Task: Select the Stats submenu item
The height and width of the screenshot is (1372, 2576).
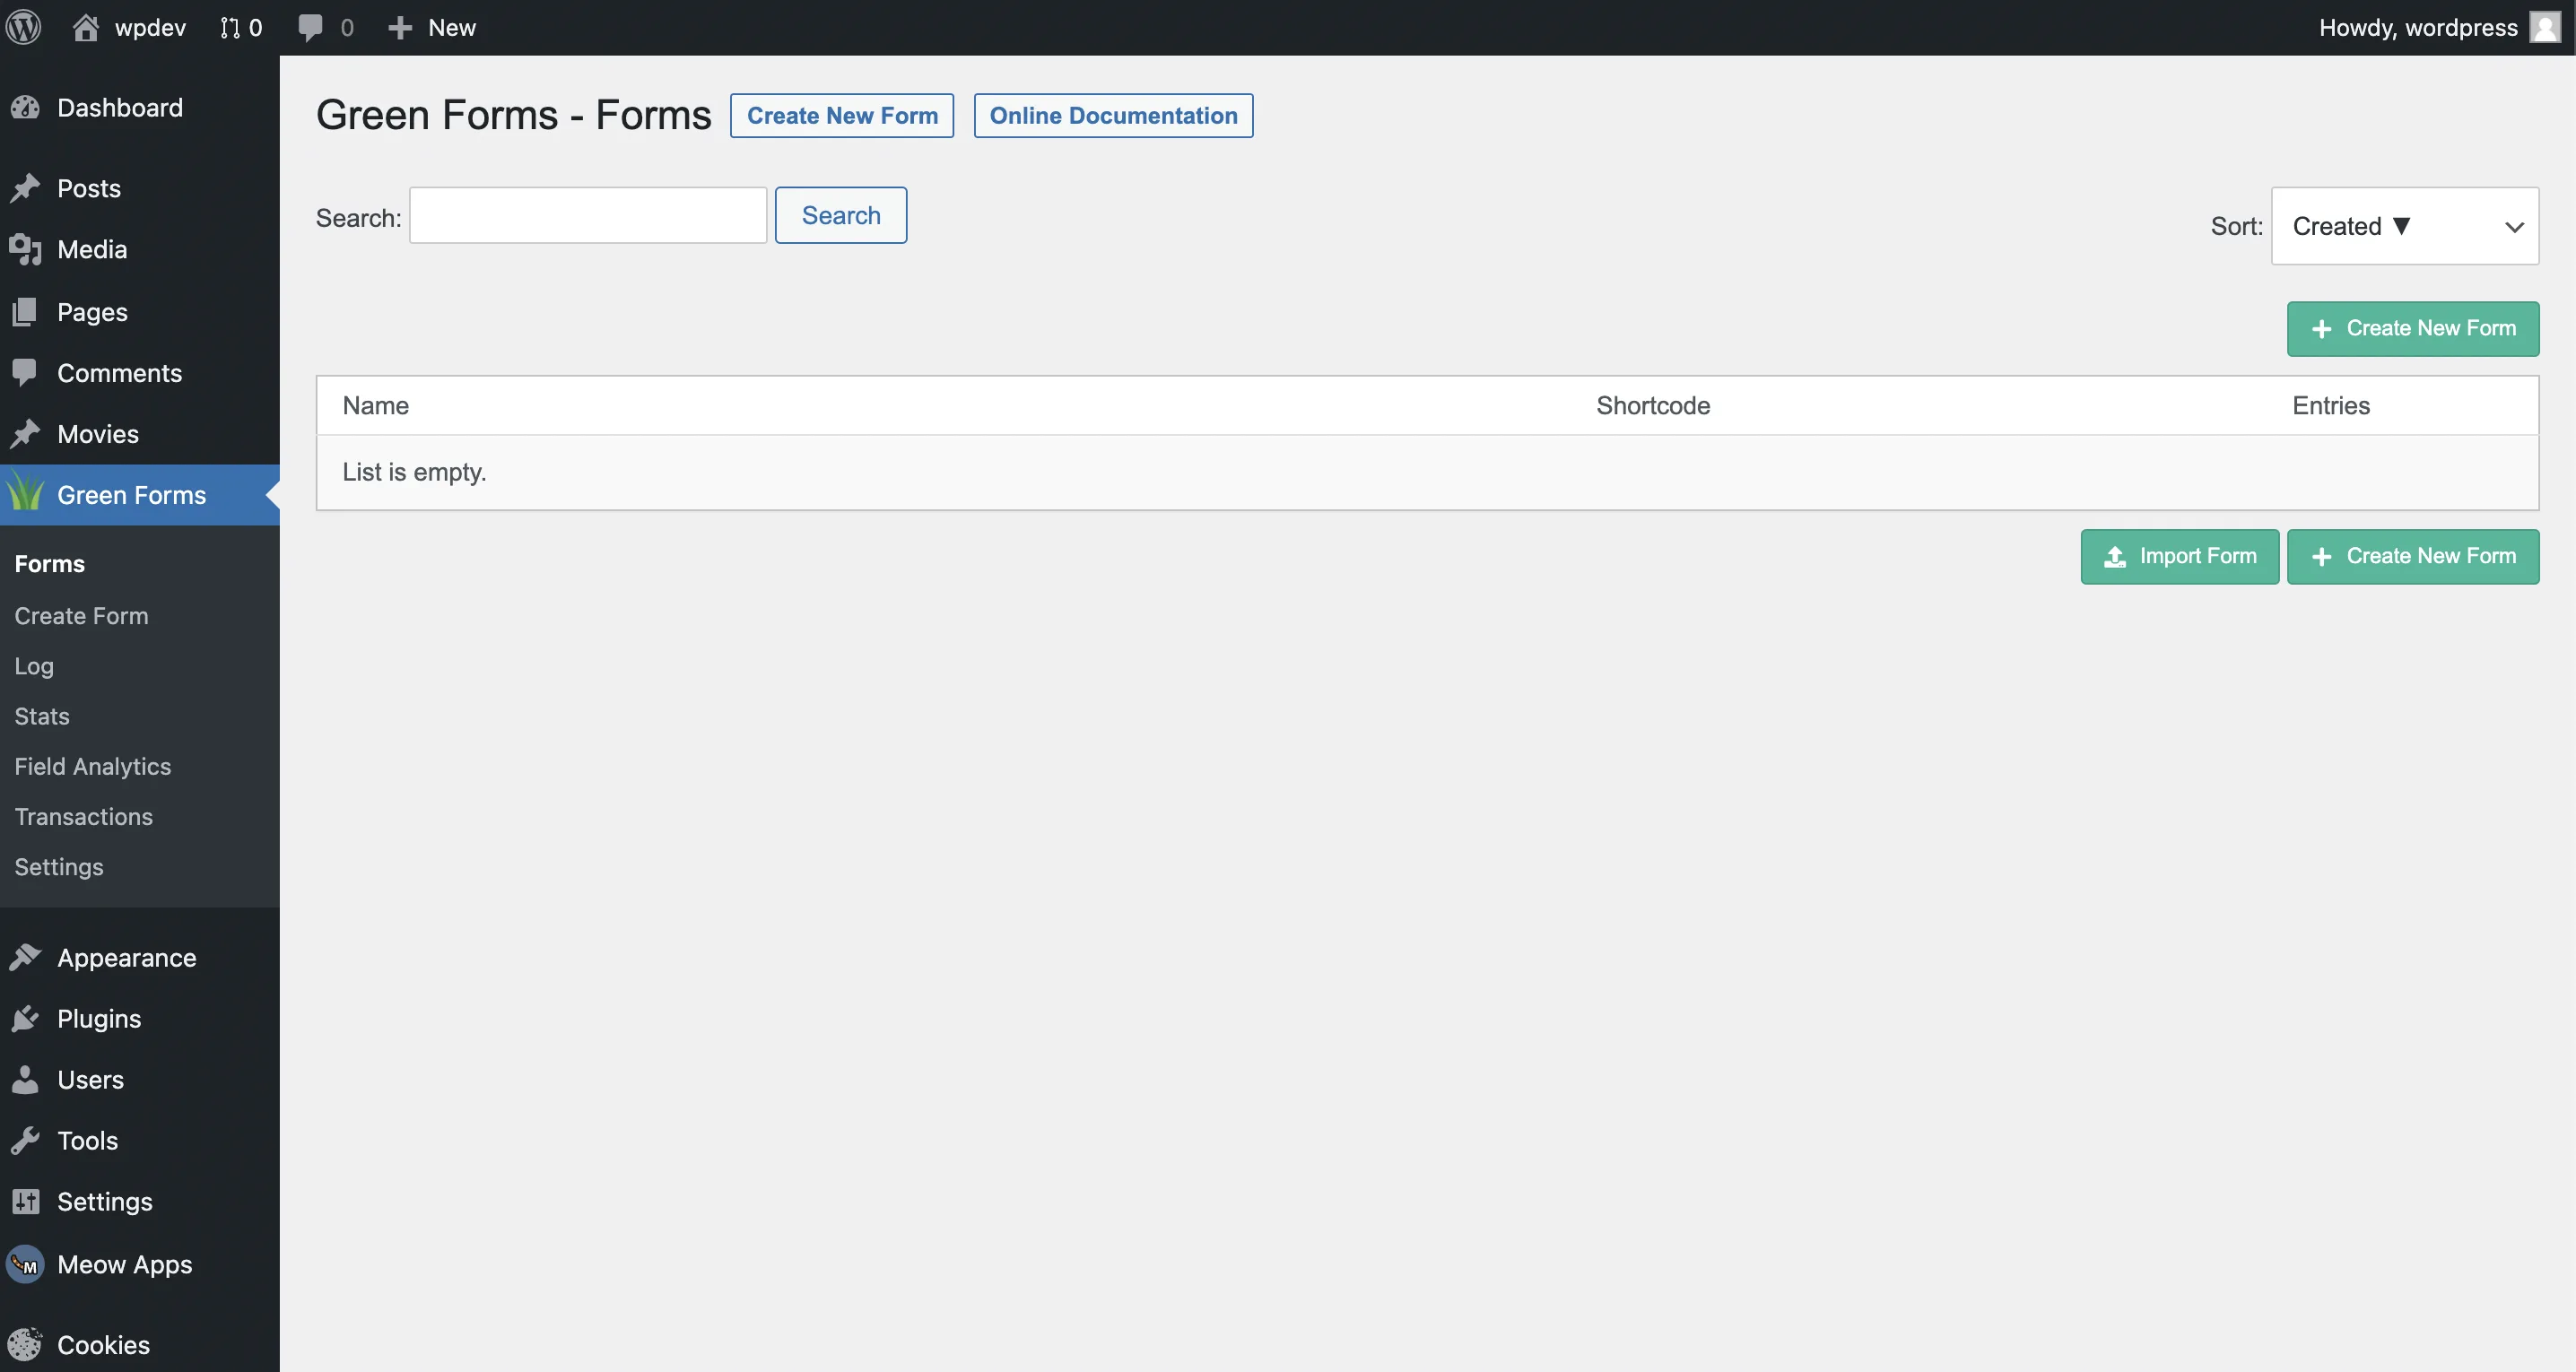Action: click(x=42, y=716)
